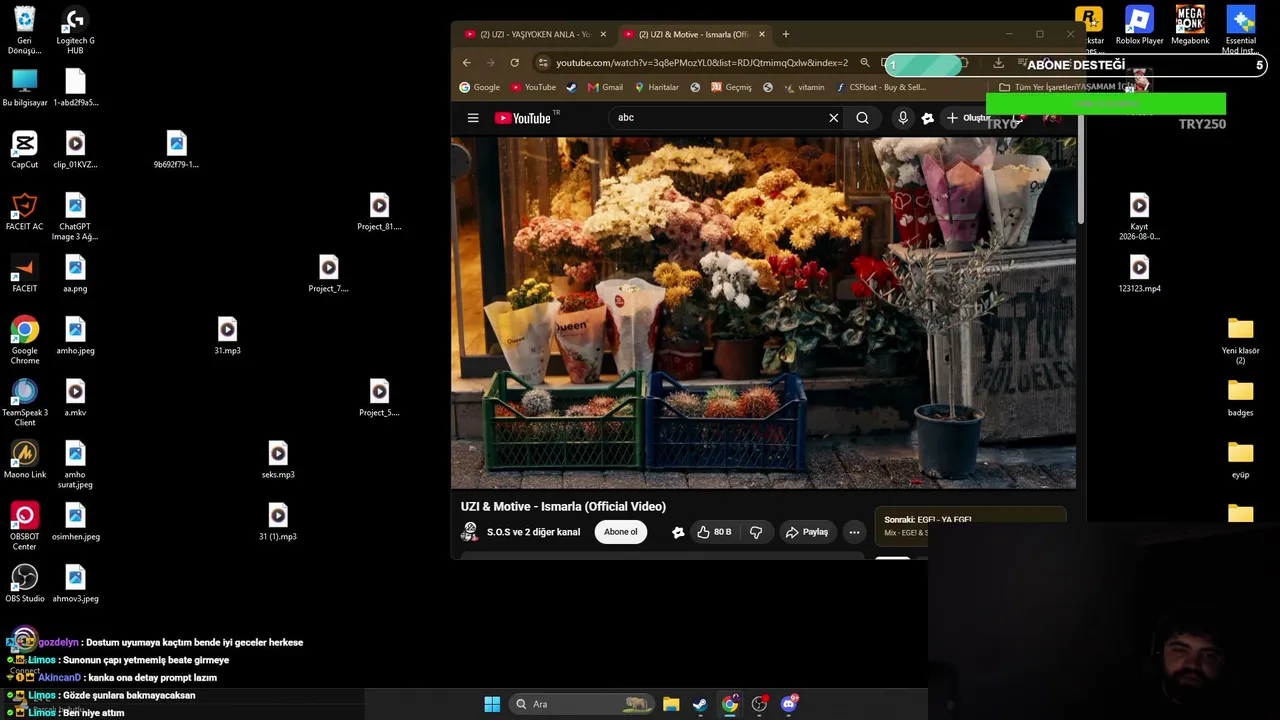1280x720 pixels.
Task: Select the OBSBOT Center desktop icon
Action: click(x=25, y=526)
